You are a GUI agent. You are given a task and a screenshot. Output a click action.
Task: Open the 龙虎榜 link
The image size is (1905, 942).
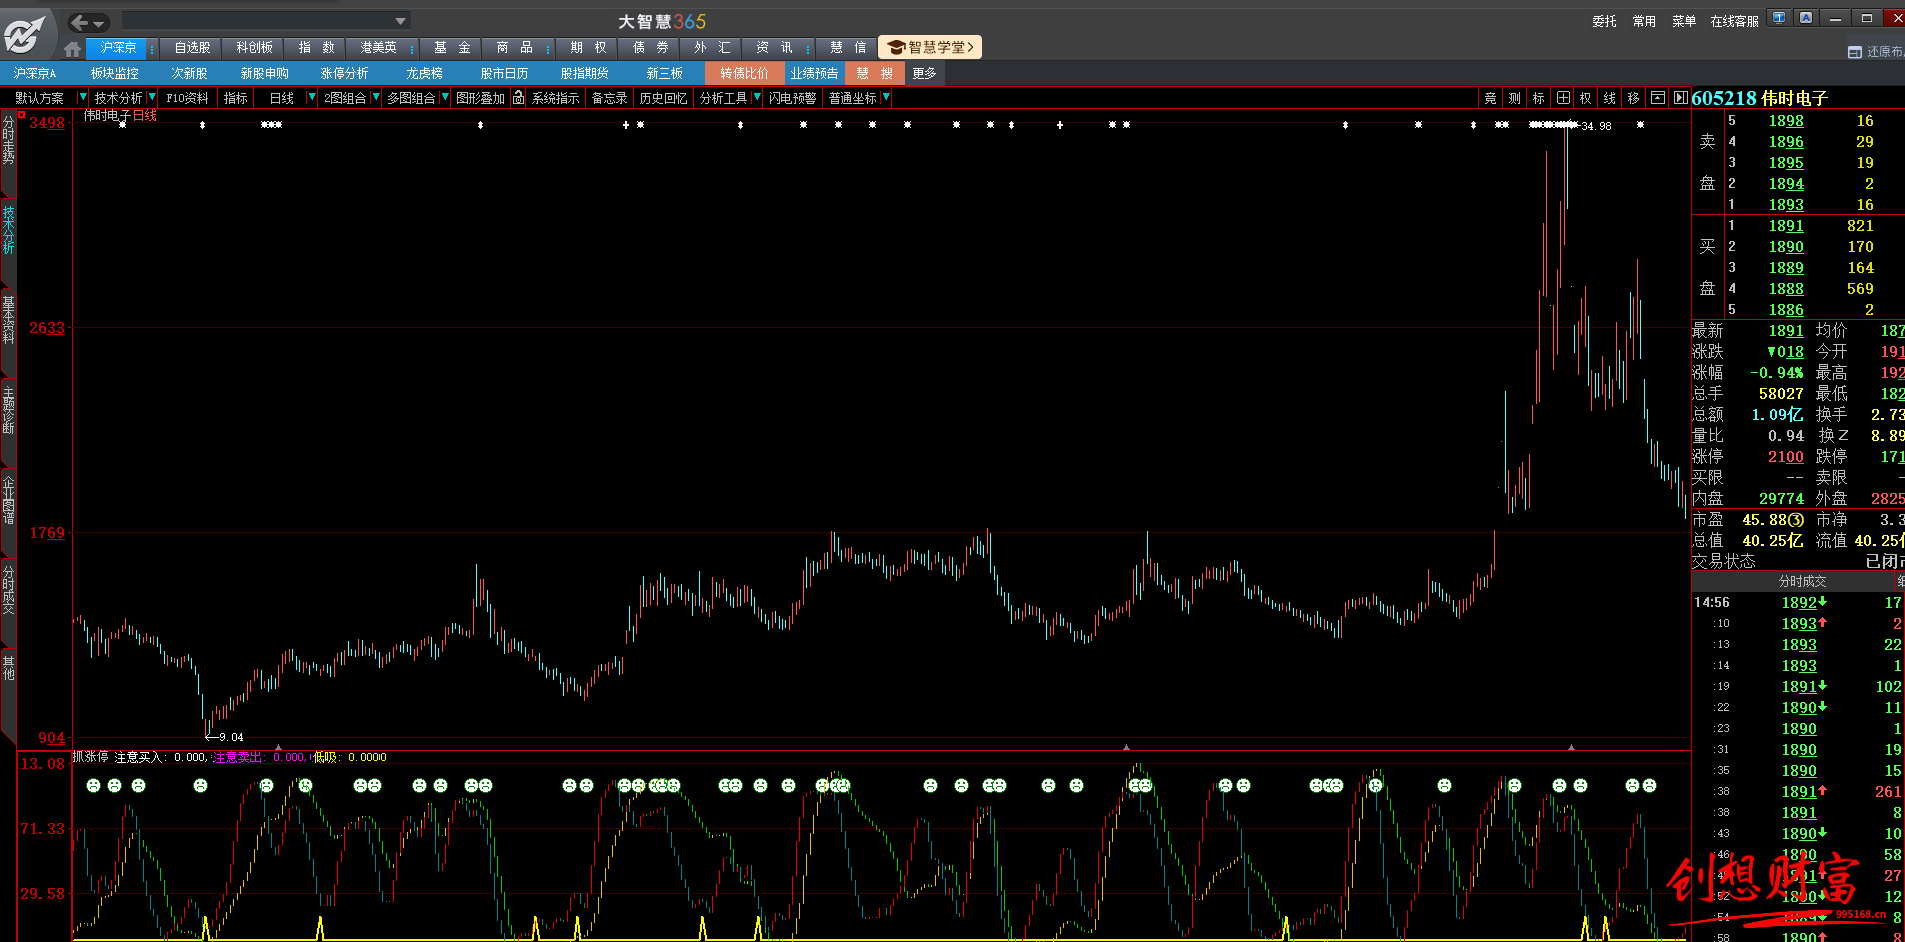(424, 73)
